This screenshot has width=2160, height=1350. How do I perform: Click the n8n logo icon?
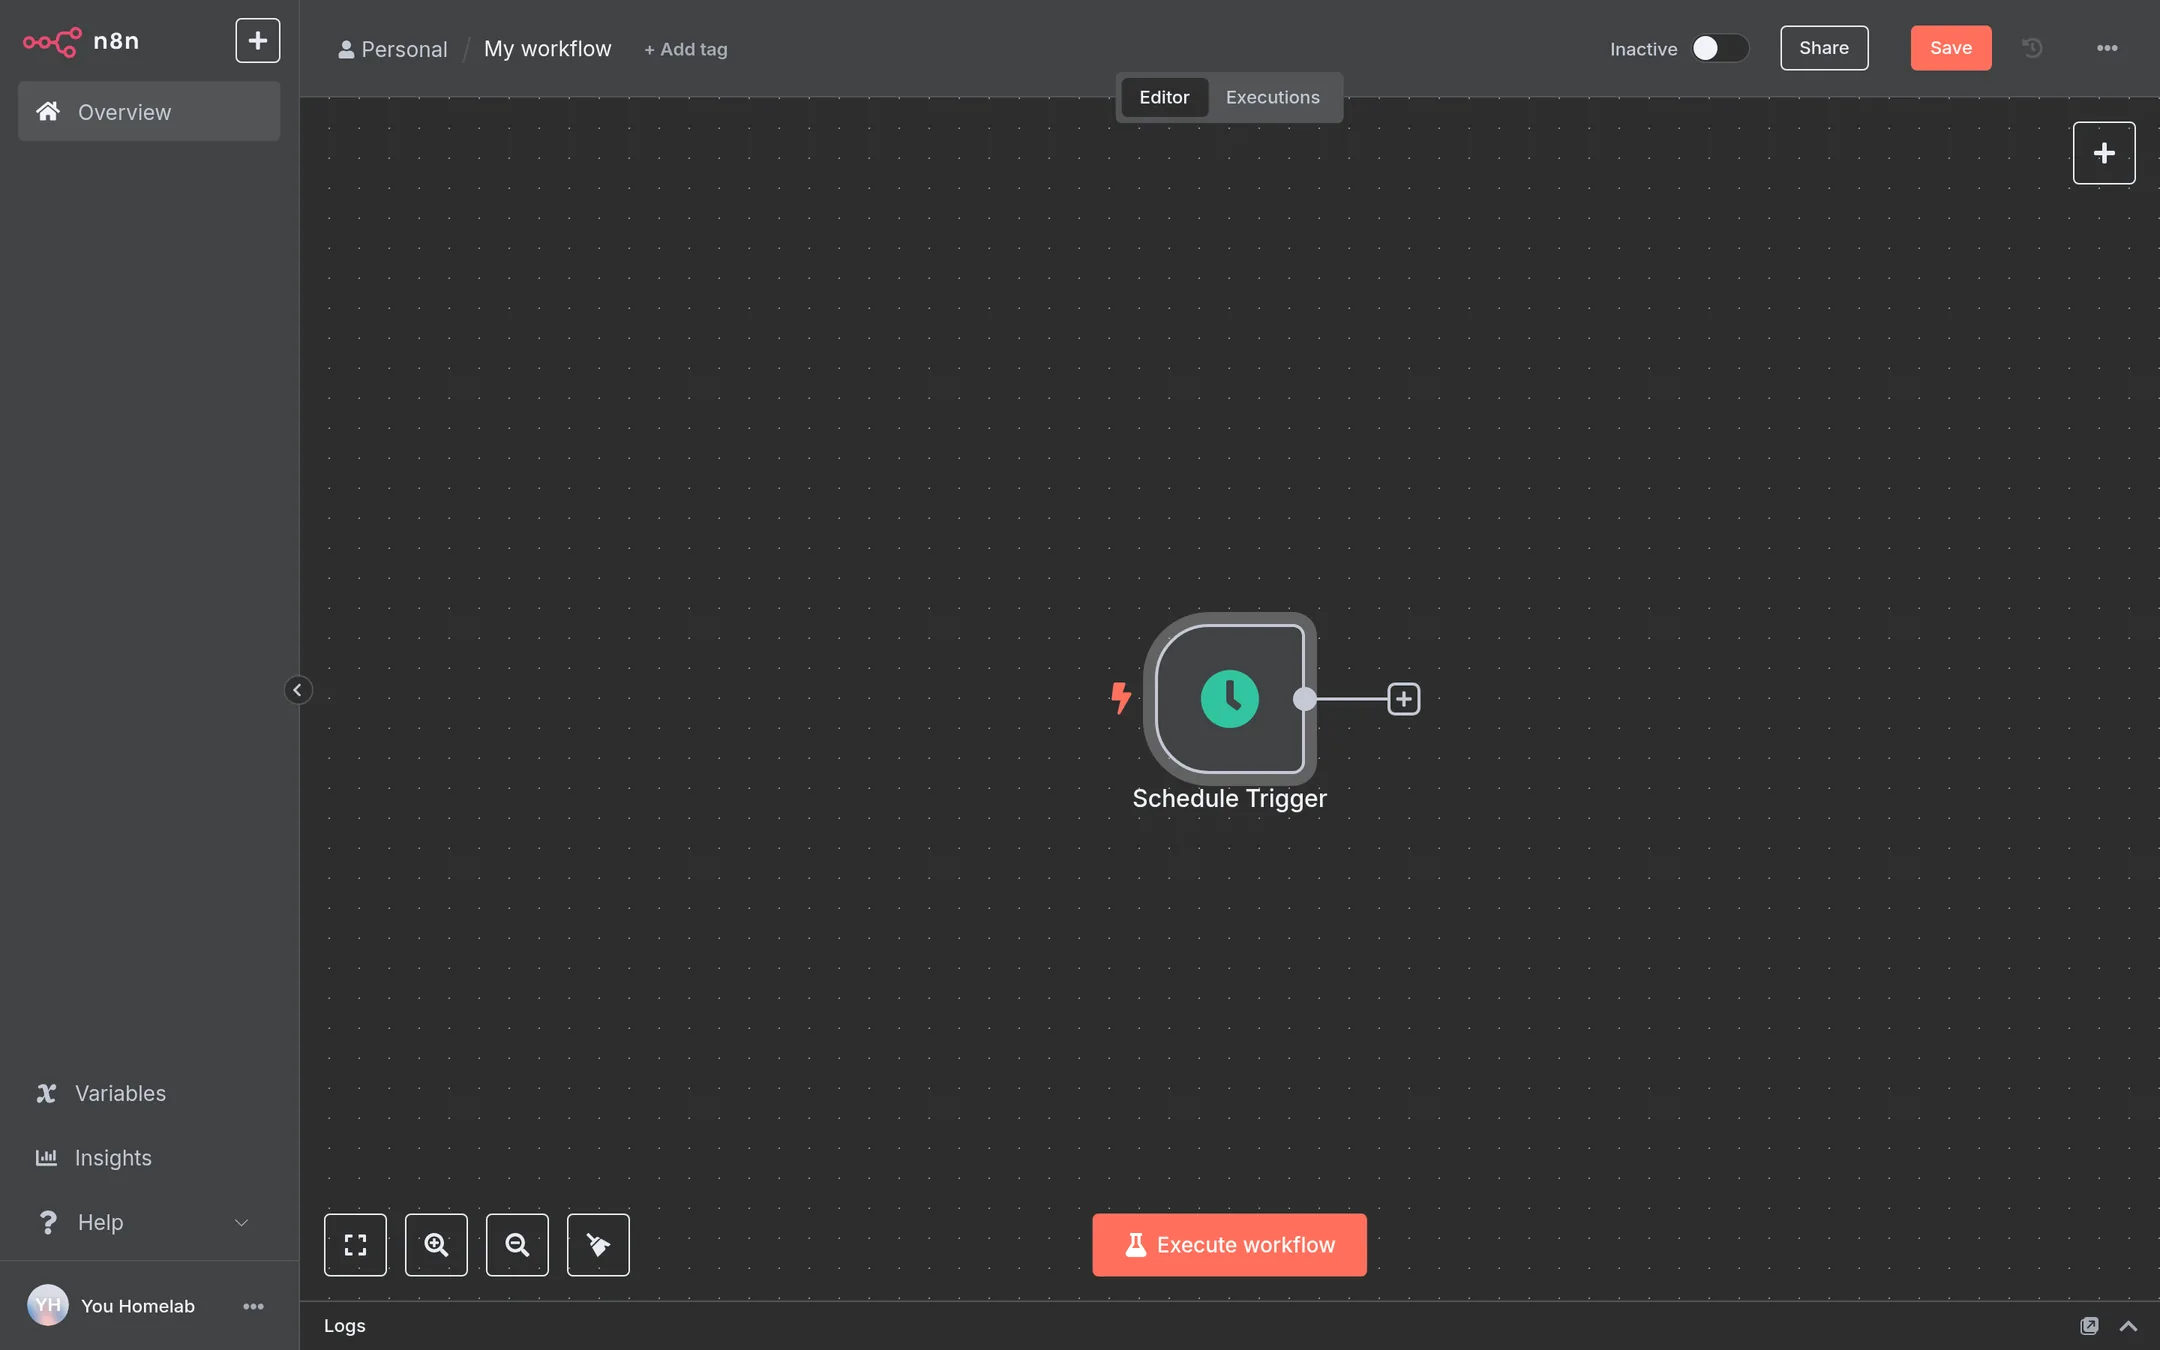(x=52, y=42)
